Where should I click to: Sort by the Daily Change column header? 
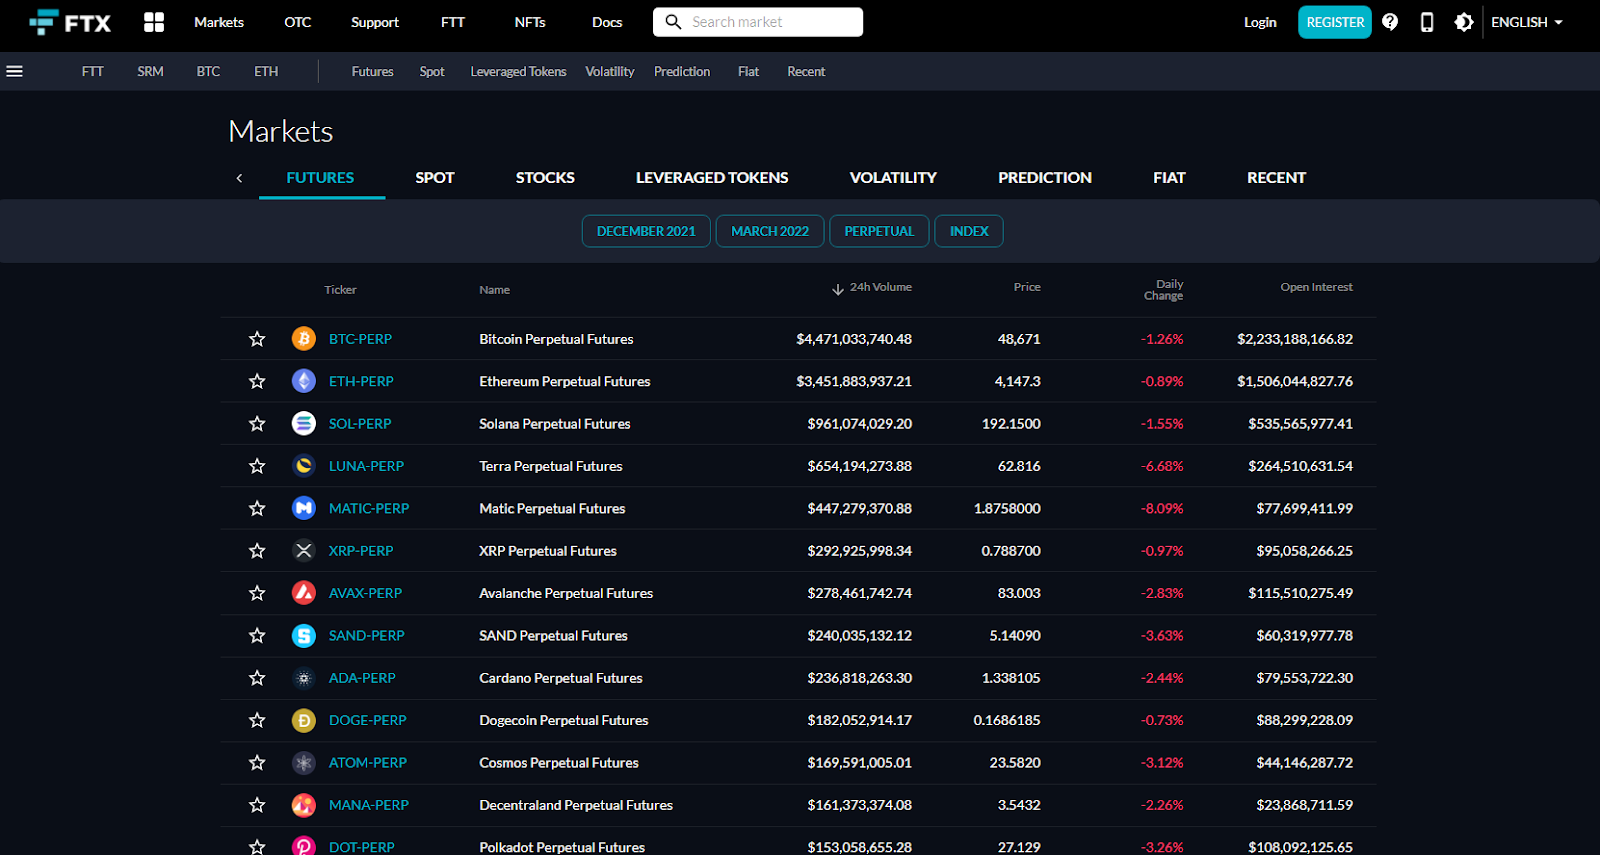pyautogui.click(x=1164, y=290)
